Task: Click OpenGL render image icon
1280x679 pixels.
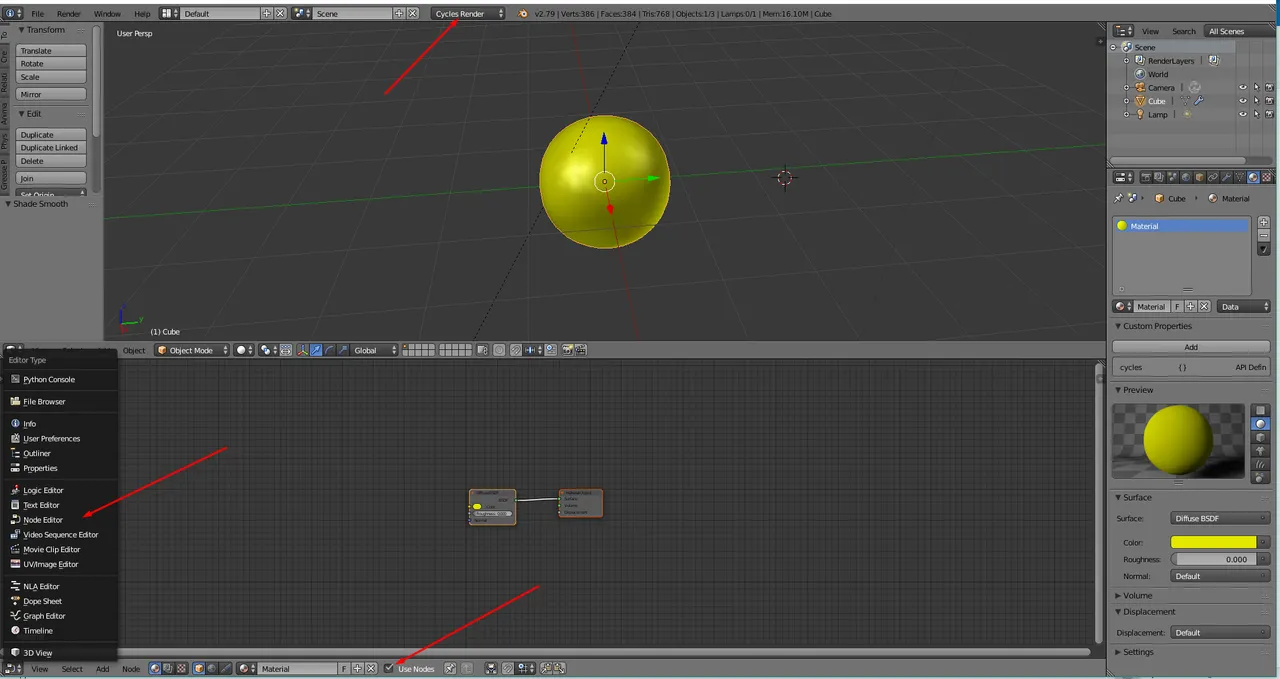Action: tap(567, 350)
